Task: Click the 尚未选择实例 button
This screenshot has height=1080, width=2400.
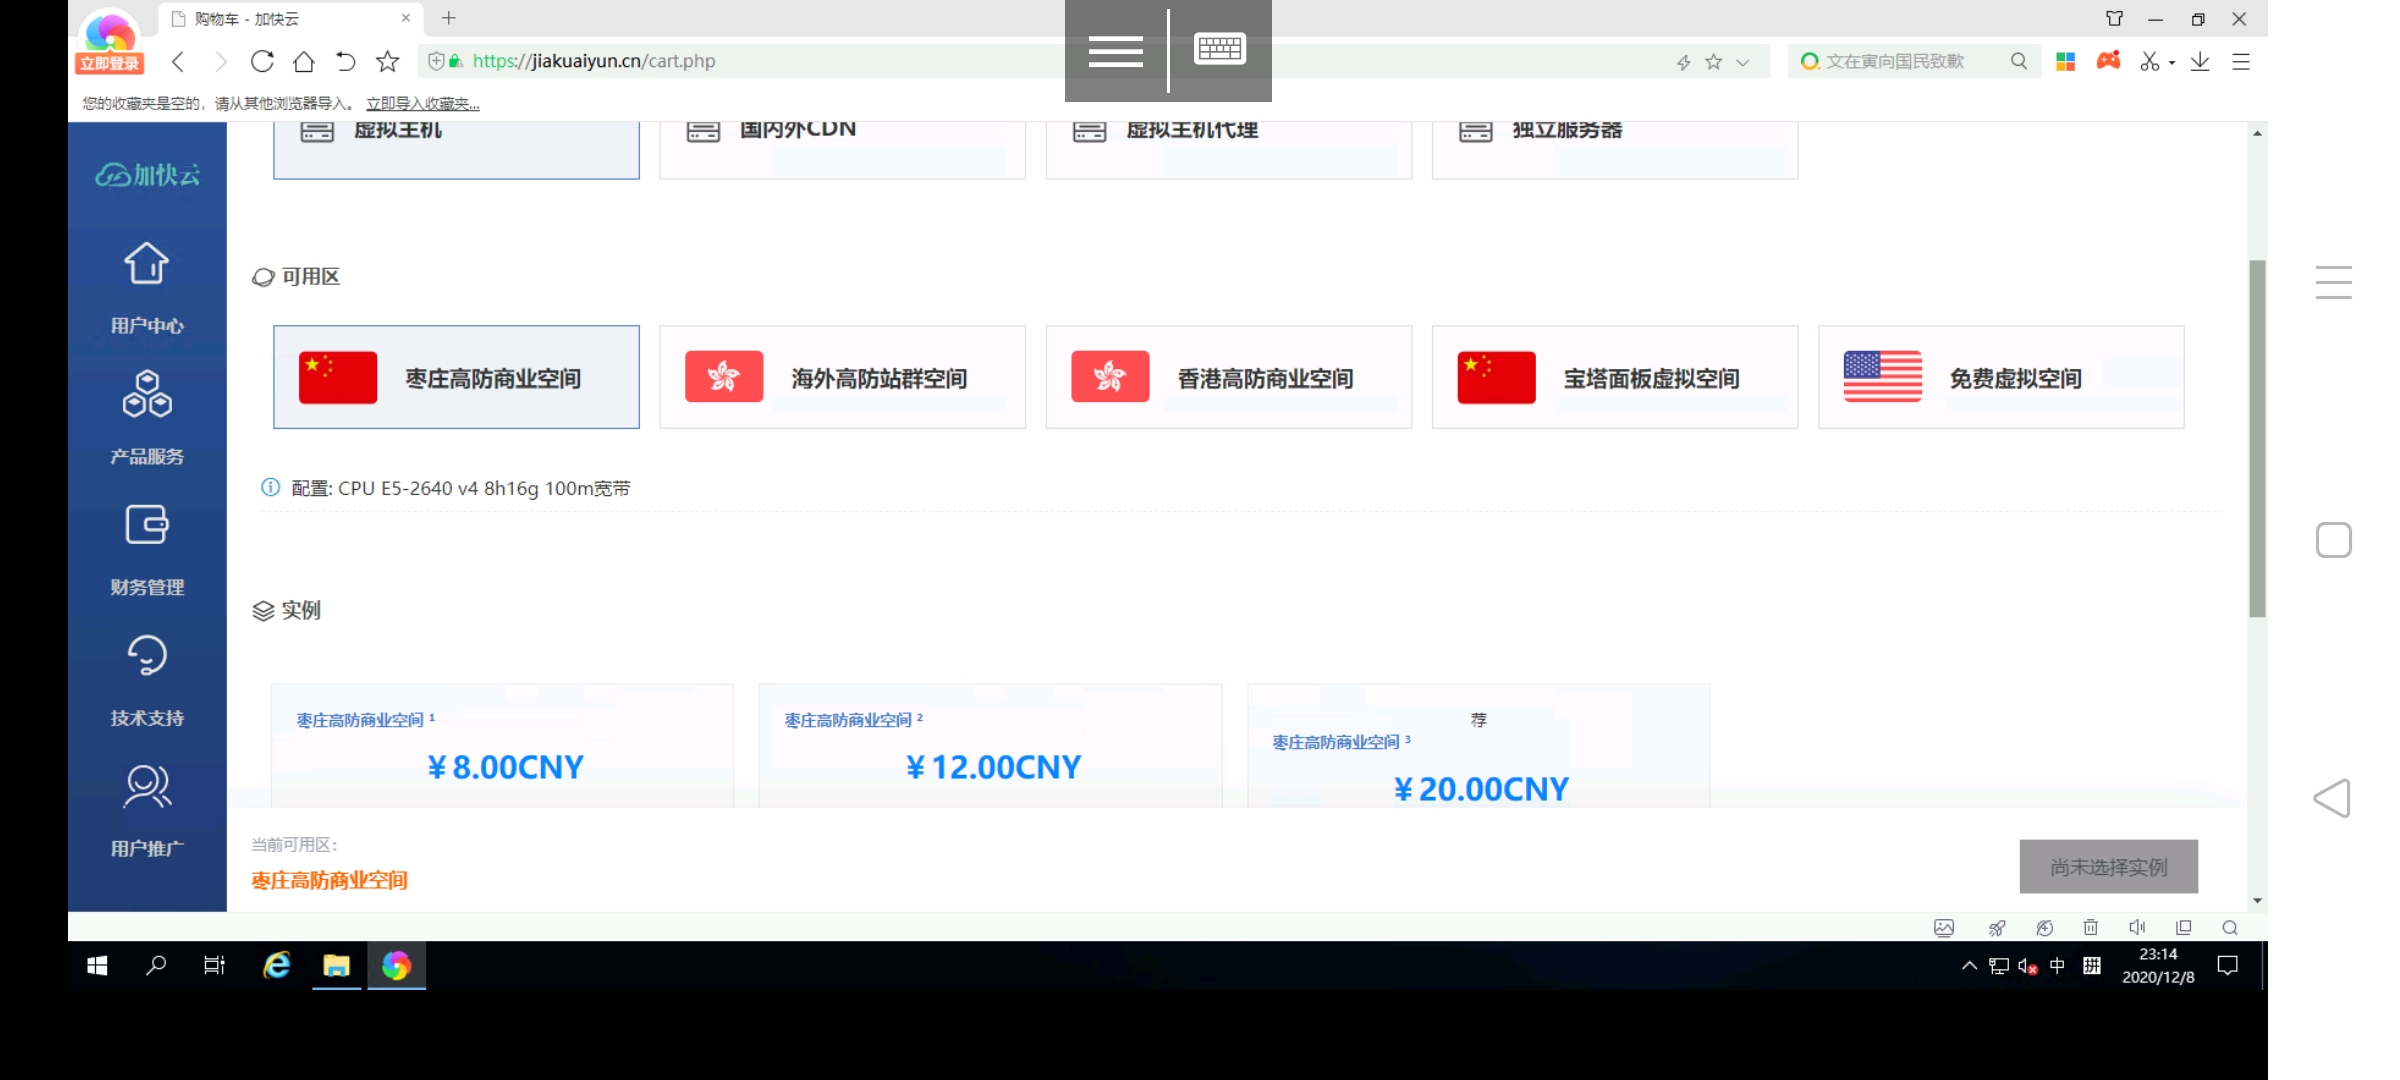Action: (x=2108, y=867)
